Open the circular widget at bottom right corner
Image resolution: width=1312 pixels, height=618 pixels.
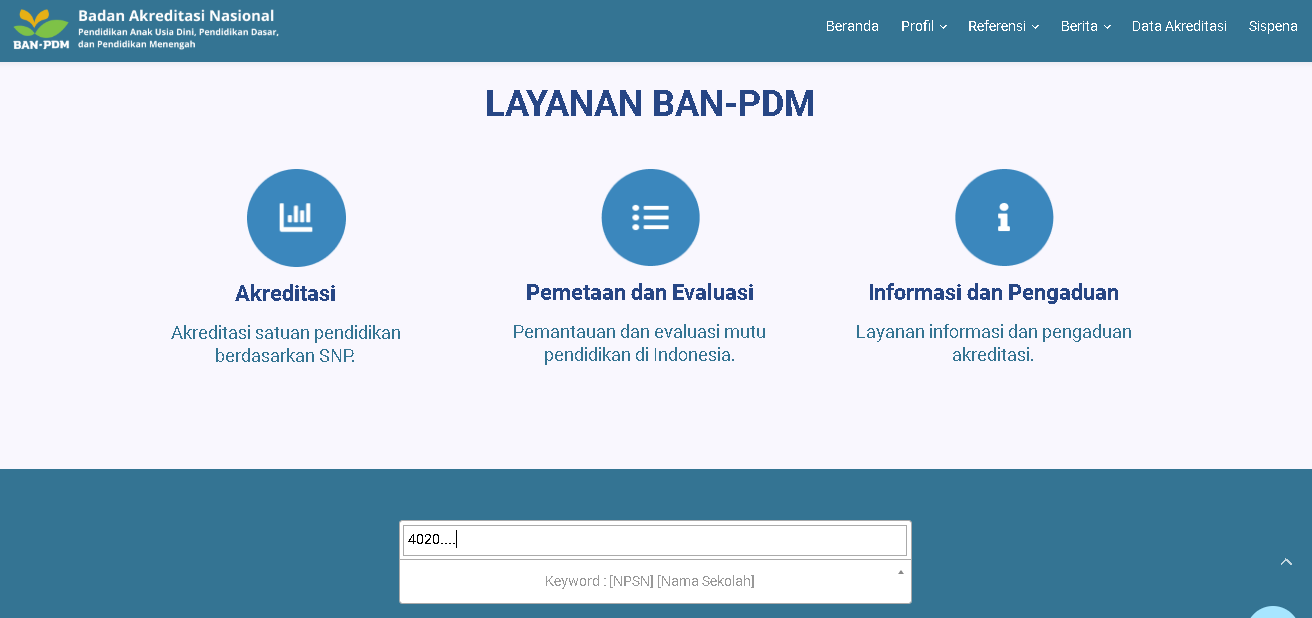(x=1271, y=612)
